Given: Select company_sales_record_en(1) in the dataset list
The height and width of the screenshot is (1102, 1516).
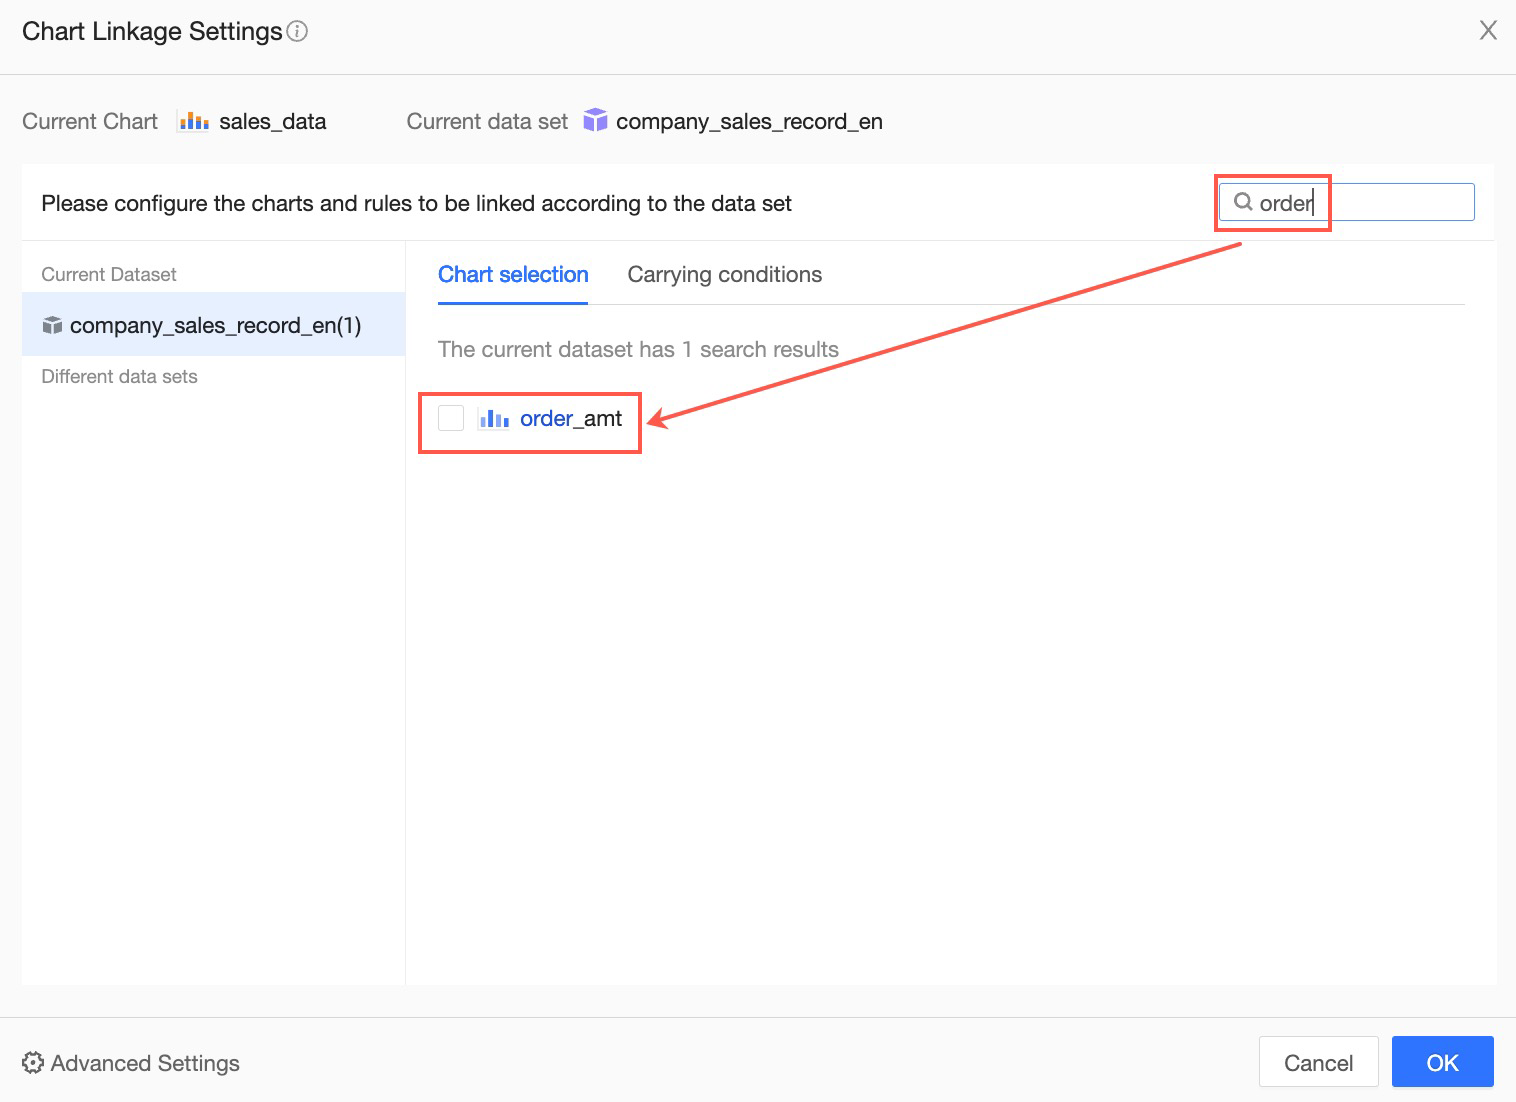Looking at the screenshot, I should [215, 325].
